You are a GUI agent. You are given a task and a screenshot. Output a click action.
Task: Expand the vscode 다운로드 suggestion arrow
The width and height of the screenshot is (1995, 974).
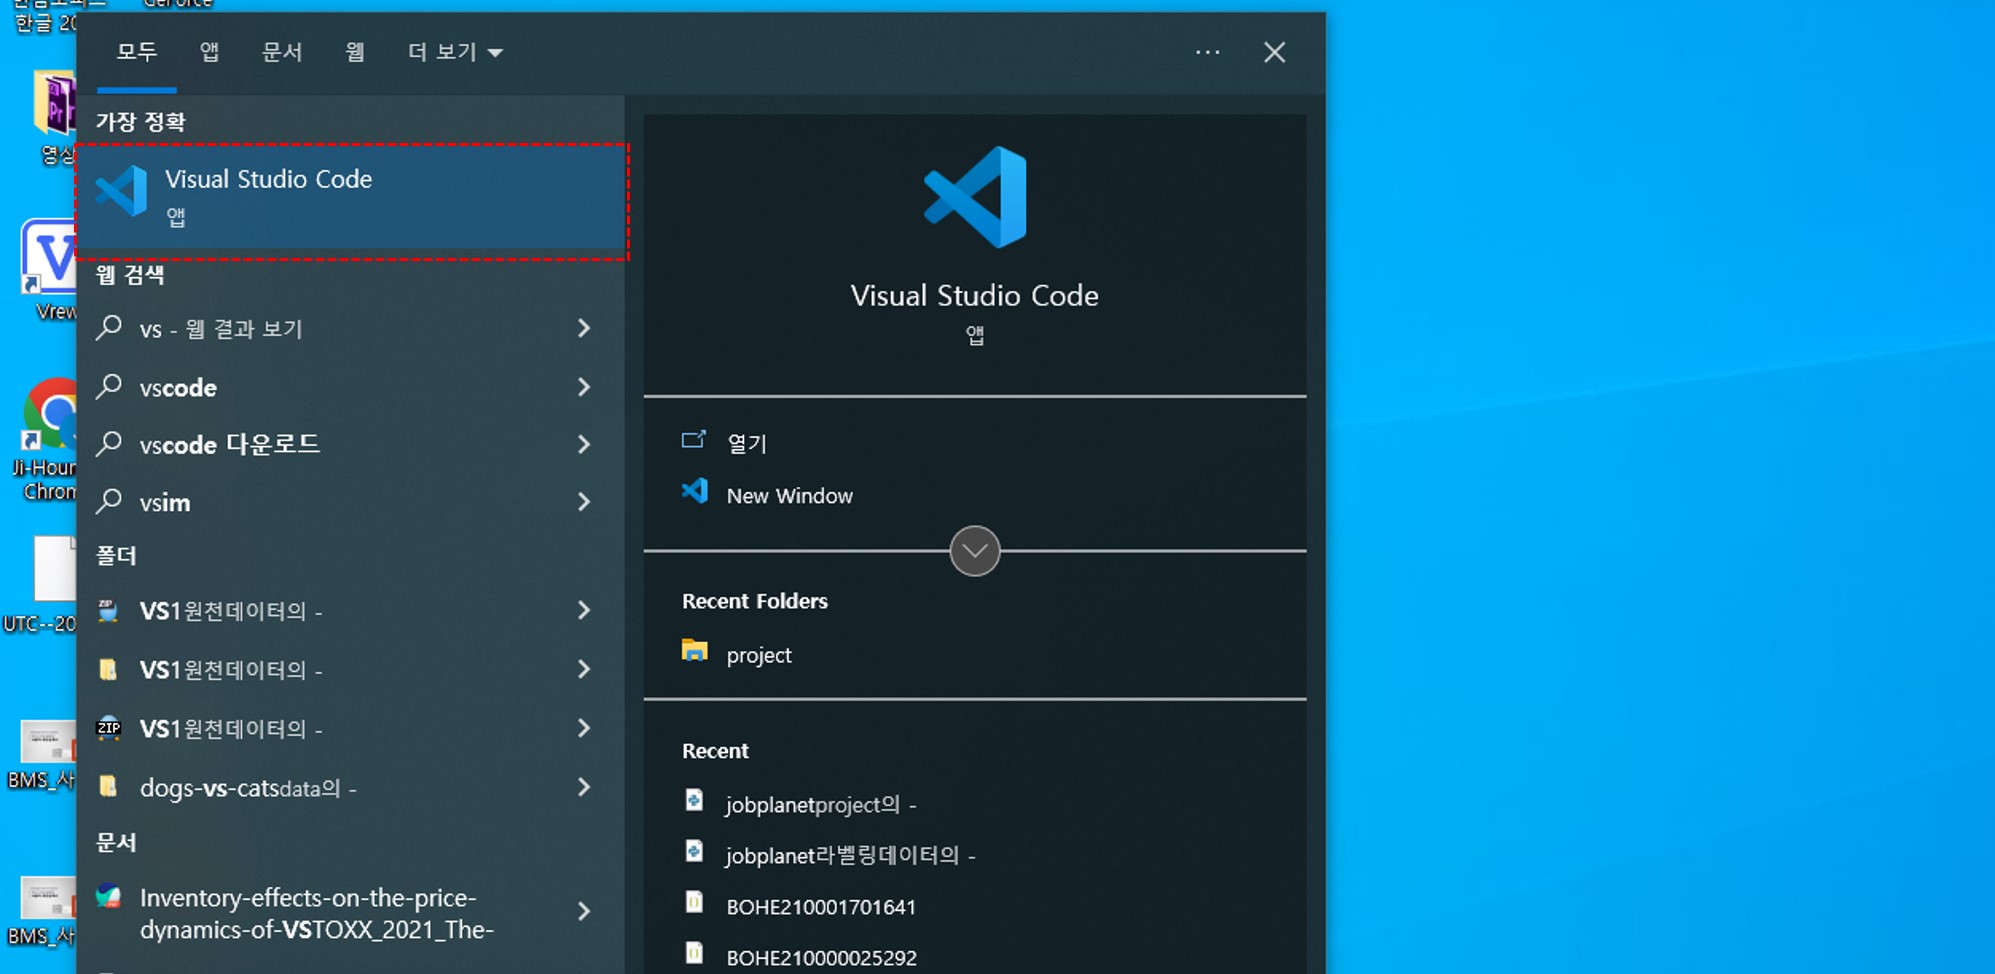tap(585, 444)
